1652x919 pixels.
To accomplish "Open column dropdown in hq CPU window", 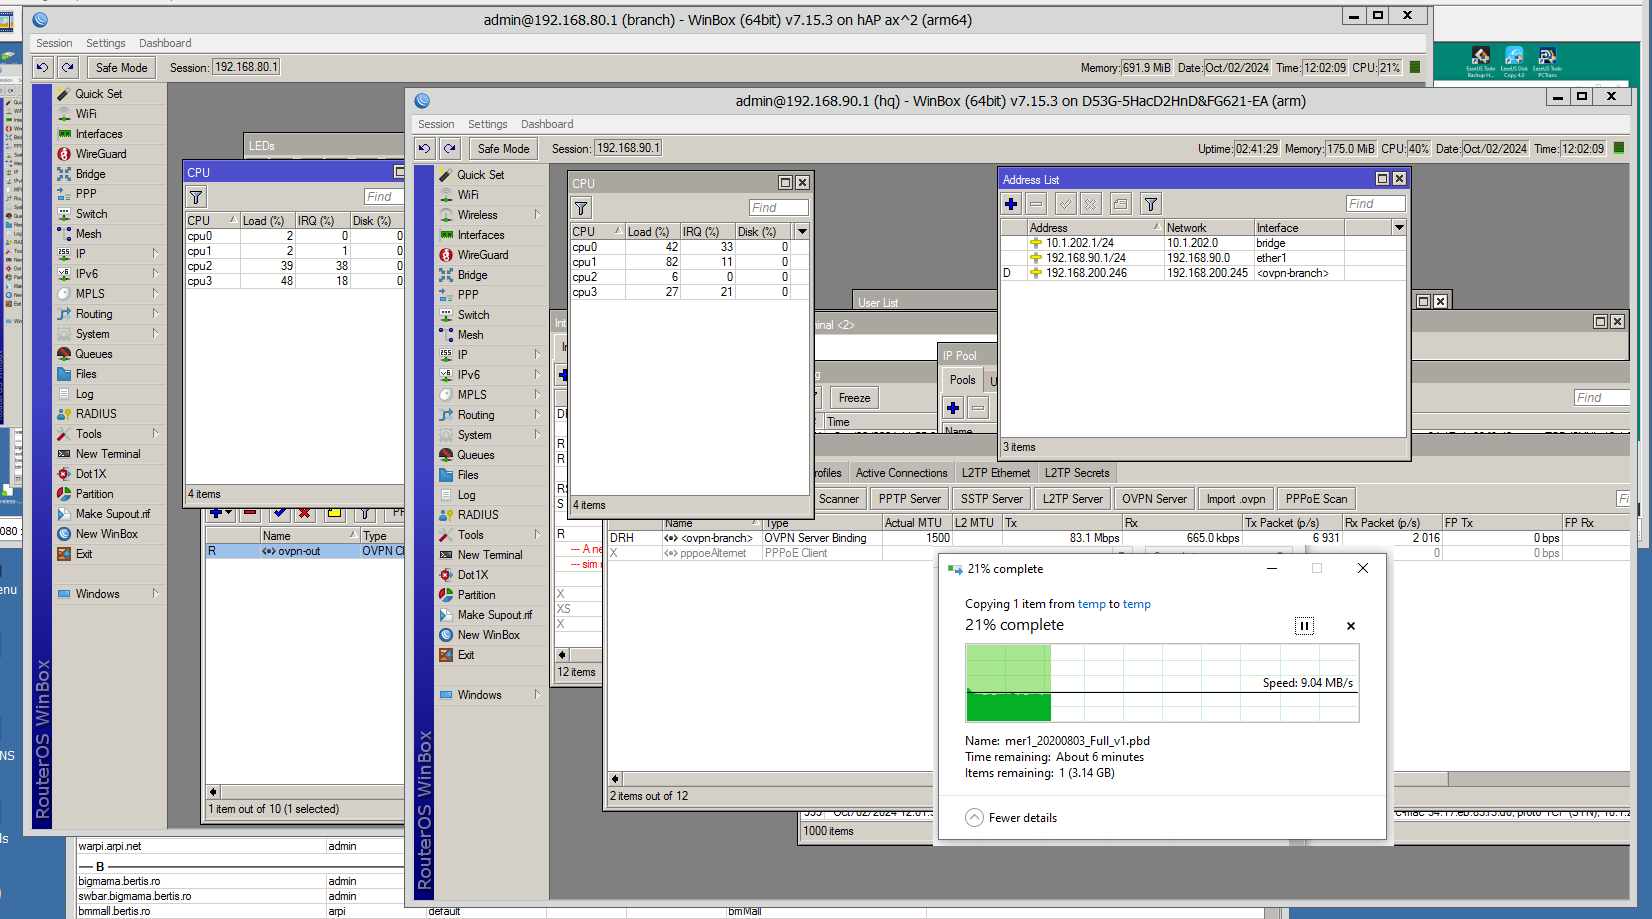I will point(802,232).
